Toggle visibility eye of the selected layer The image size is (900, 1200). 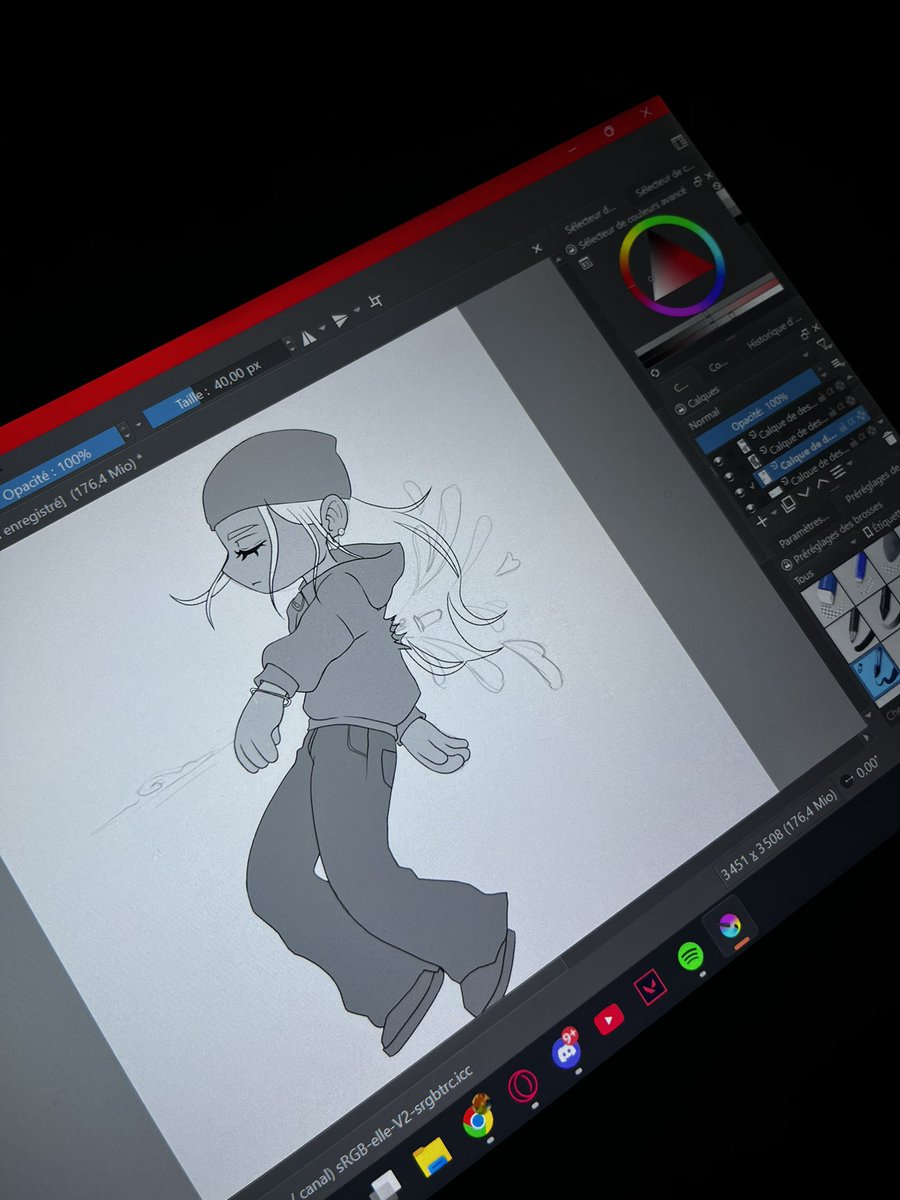739,492
